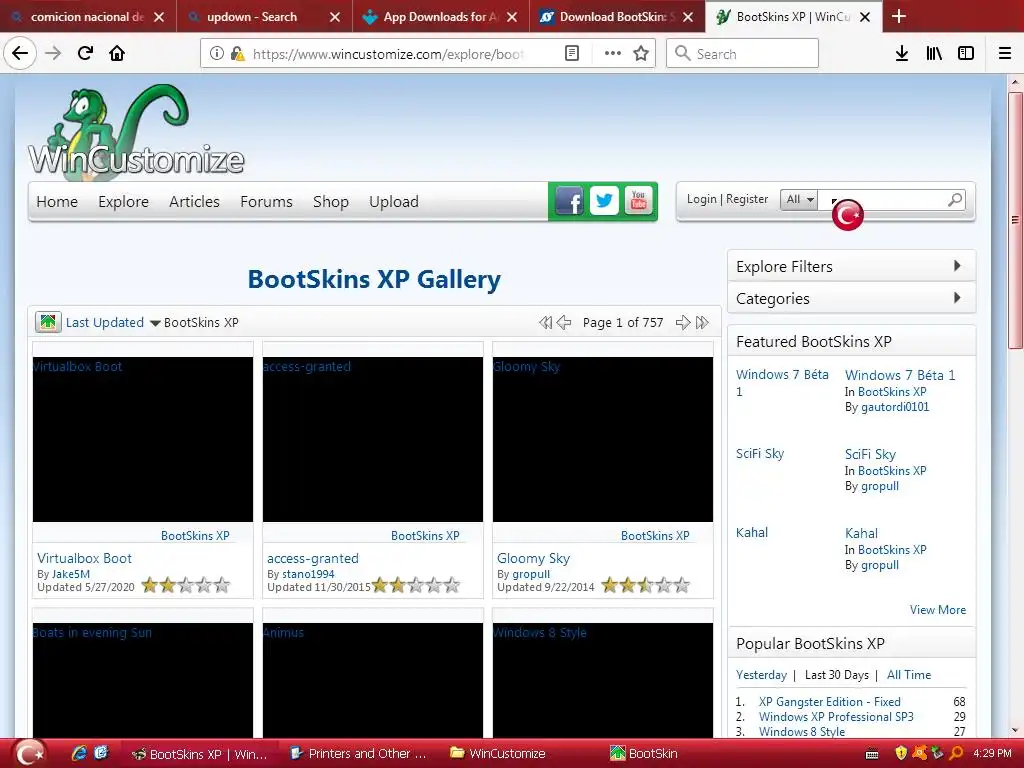
Task: Open the search tray icon in taskbar
Action: [957, 754]
